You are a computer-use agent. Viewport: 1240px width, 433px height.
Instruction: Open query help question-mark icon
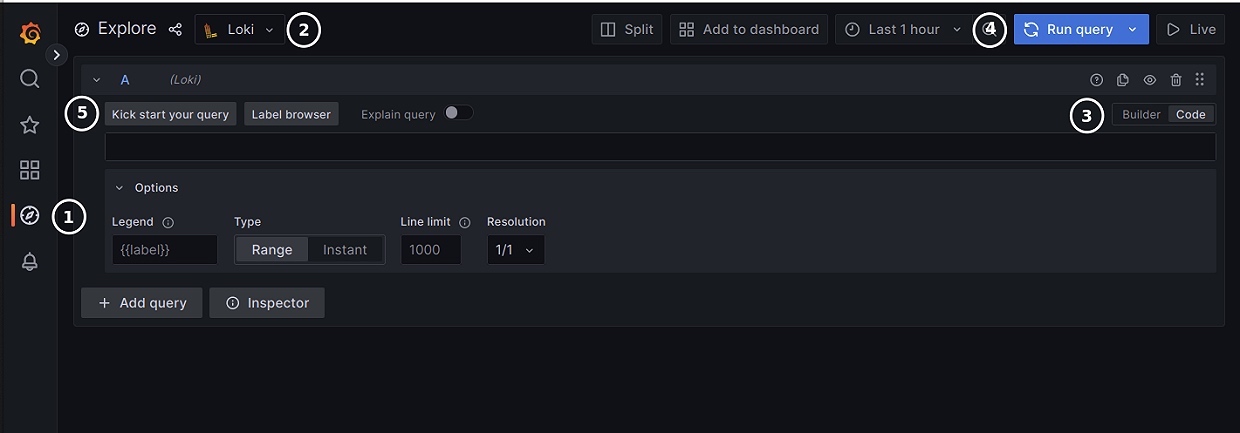(x=1097, y=80)
